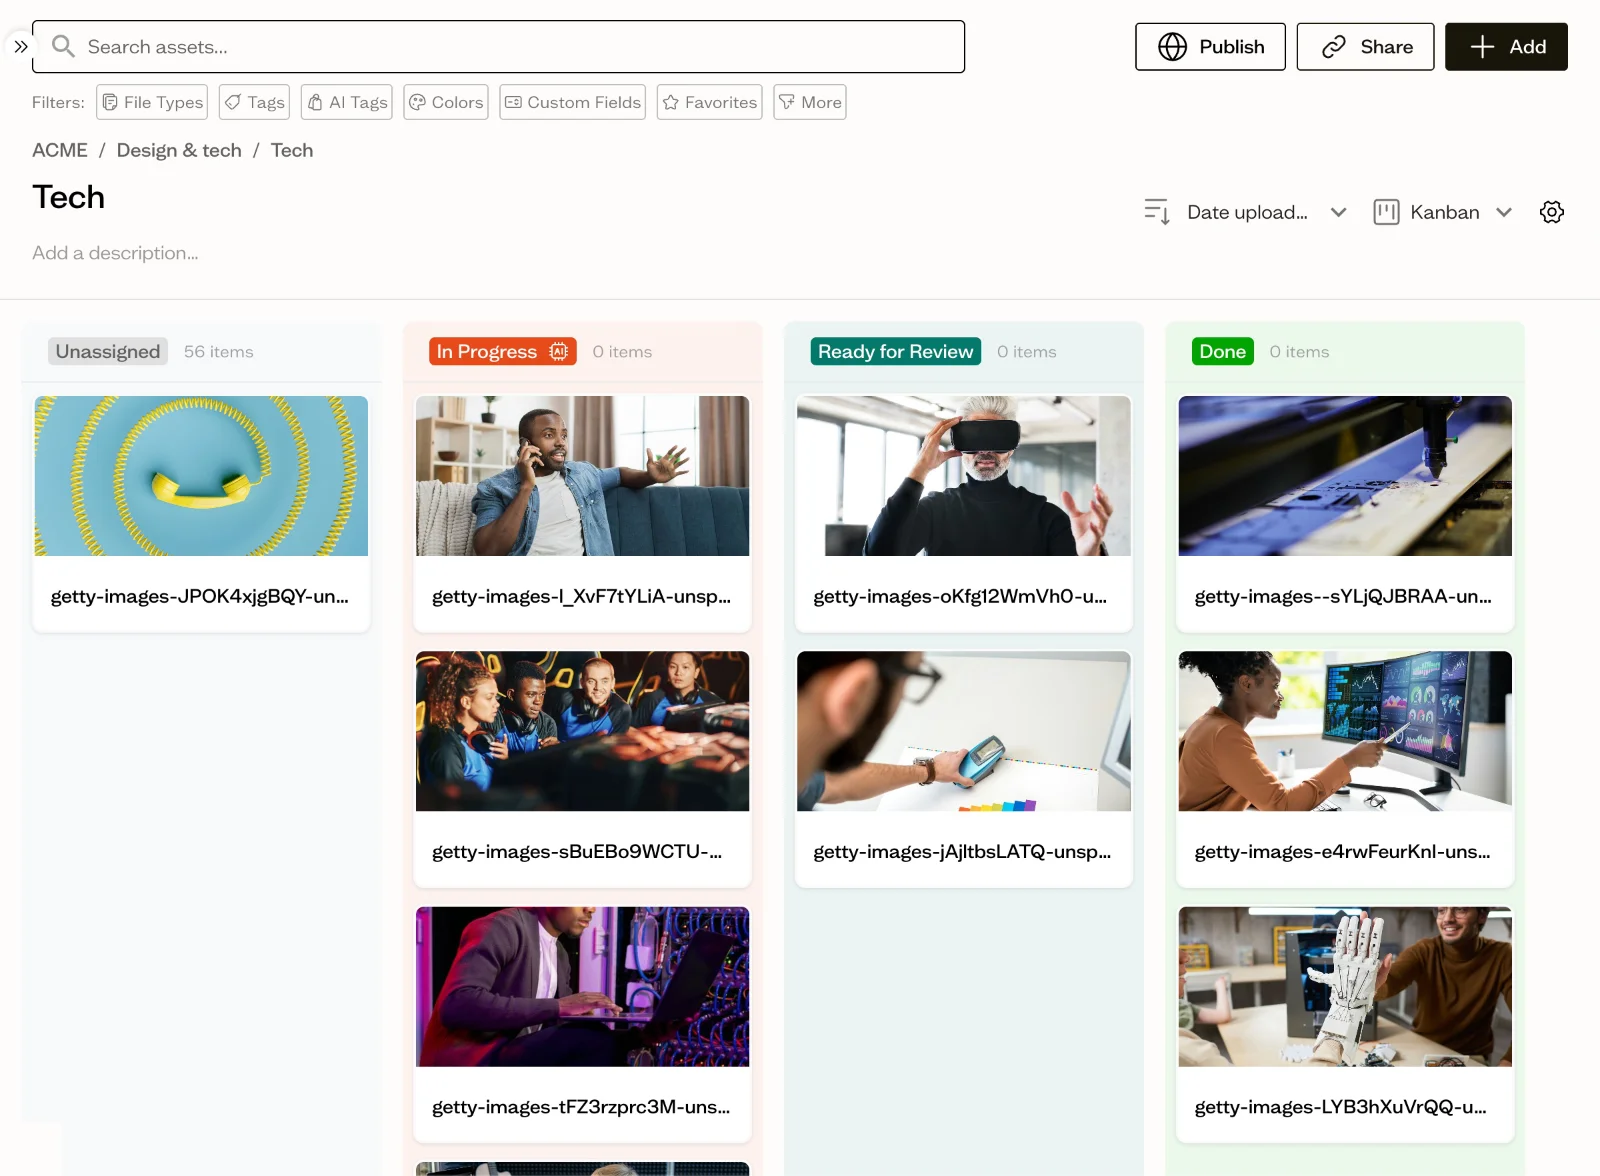Click the 56 items count
The image size is (1600, 1176).
[219, 352]
